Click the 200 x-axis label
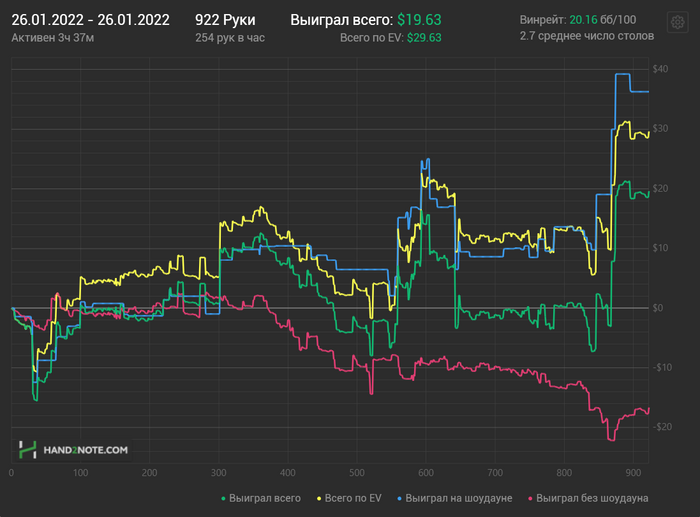 point(150,473)
